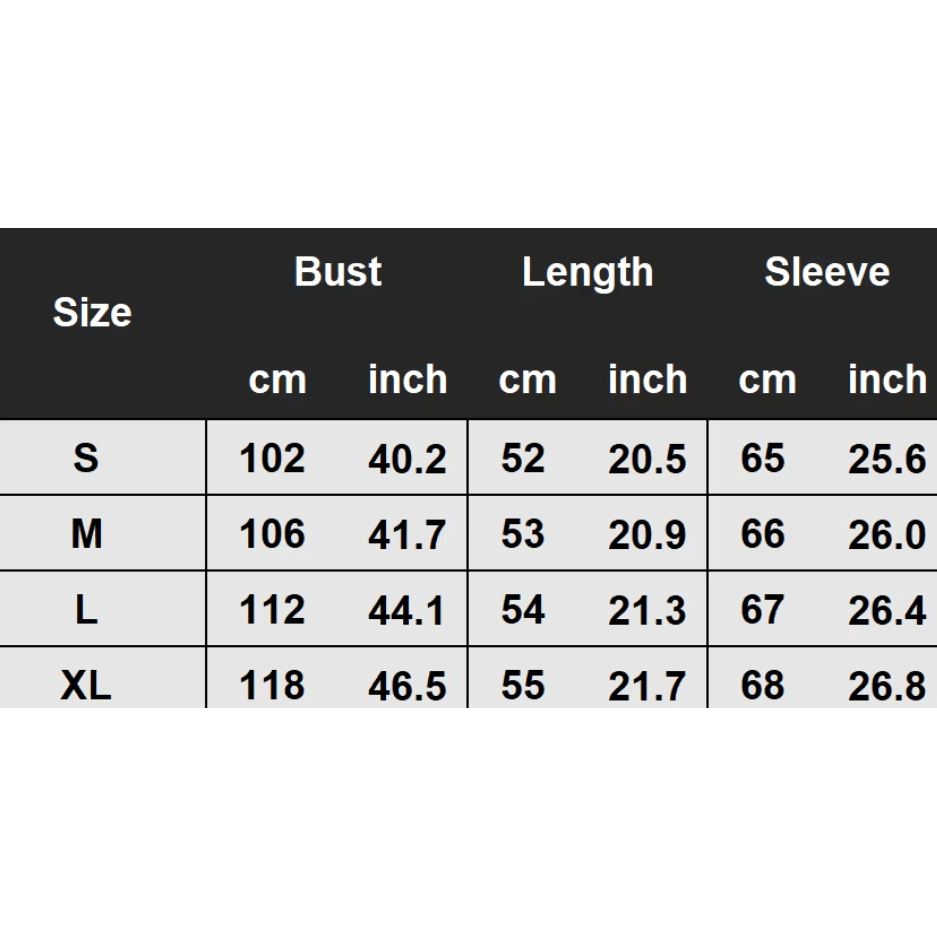Select the S size row label

click(x=87, y=458)
